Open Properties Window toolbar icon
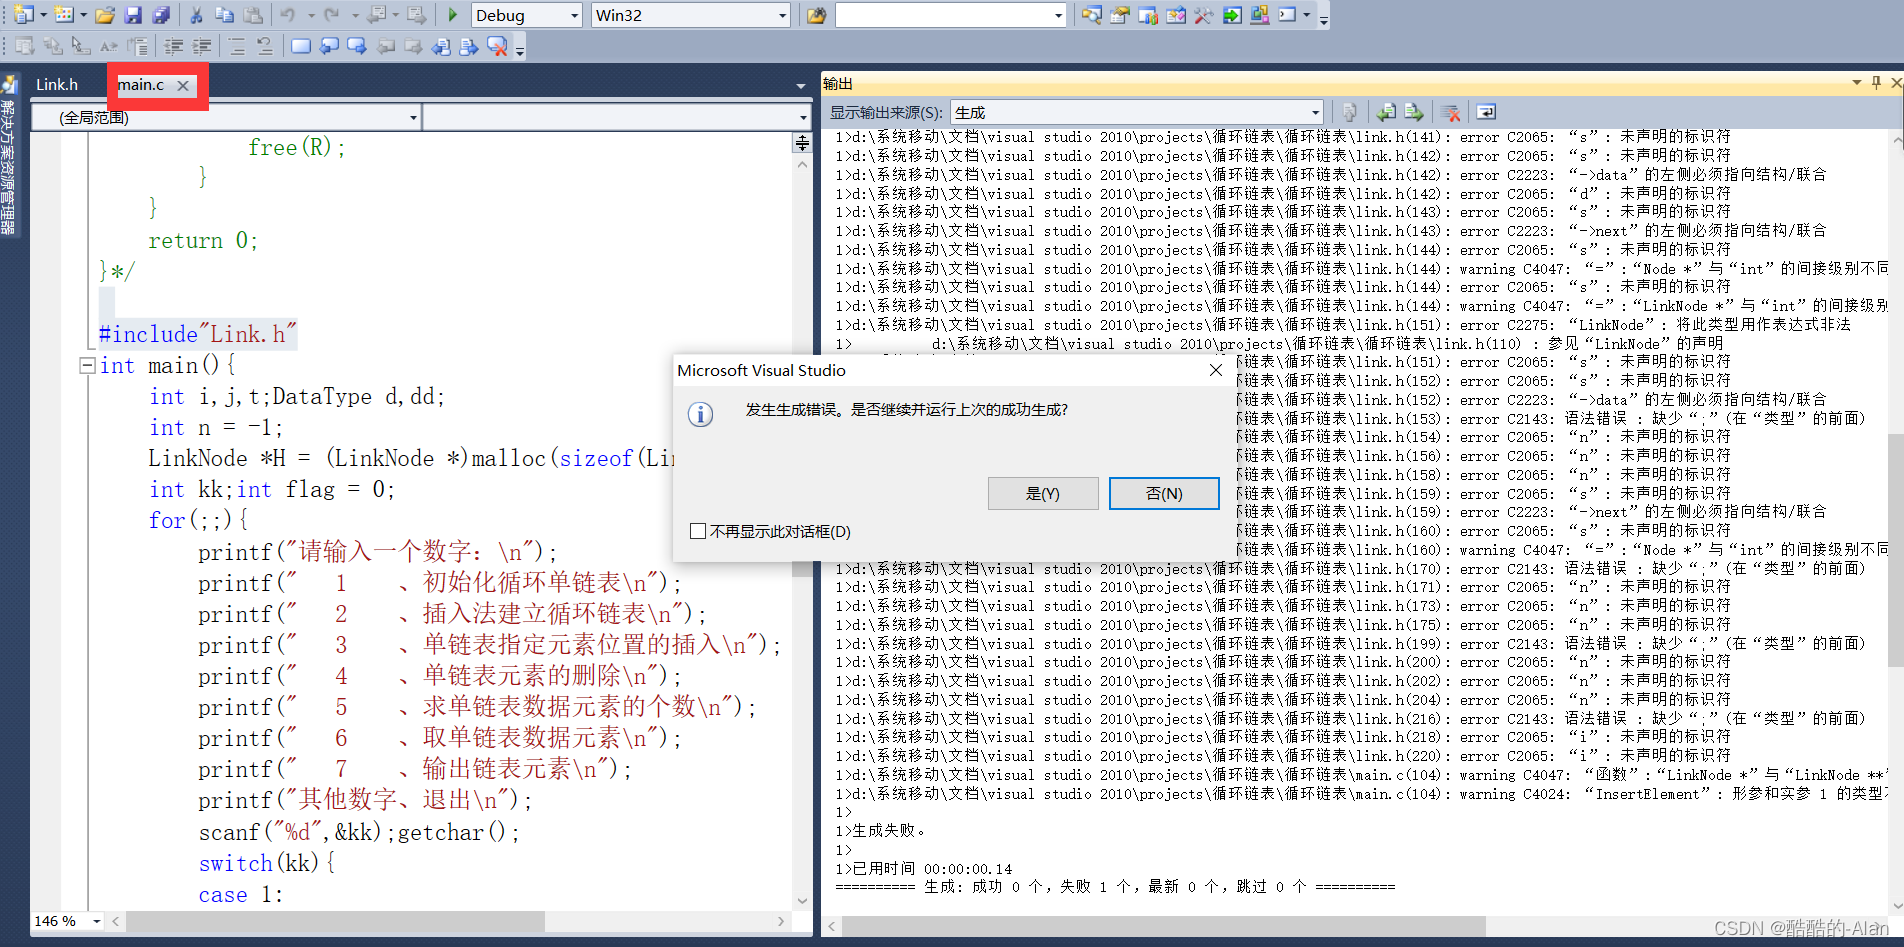 (1120, 15)
